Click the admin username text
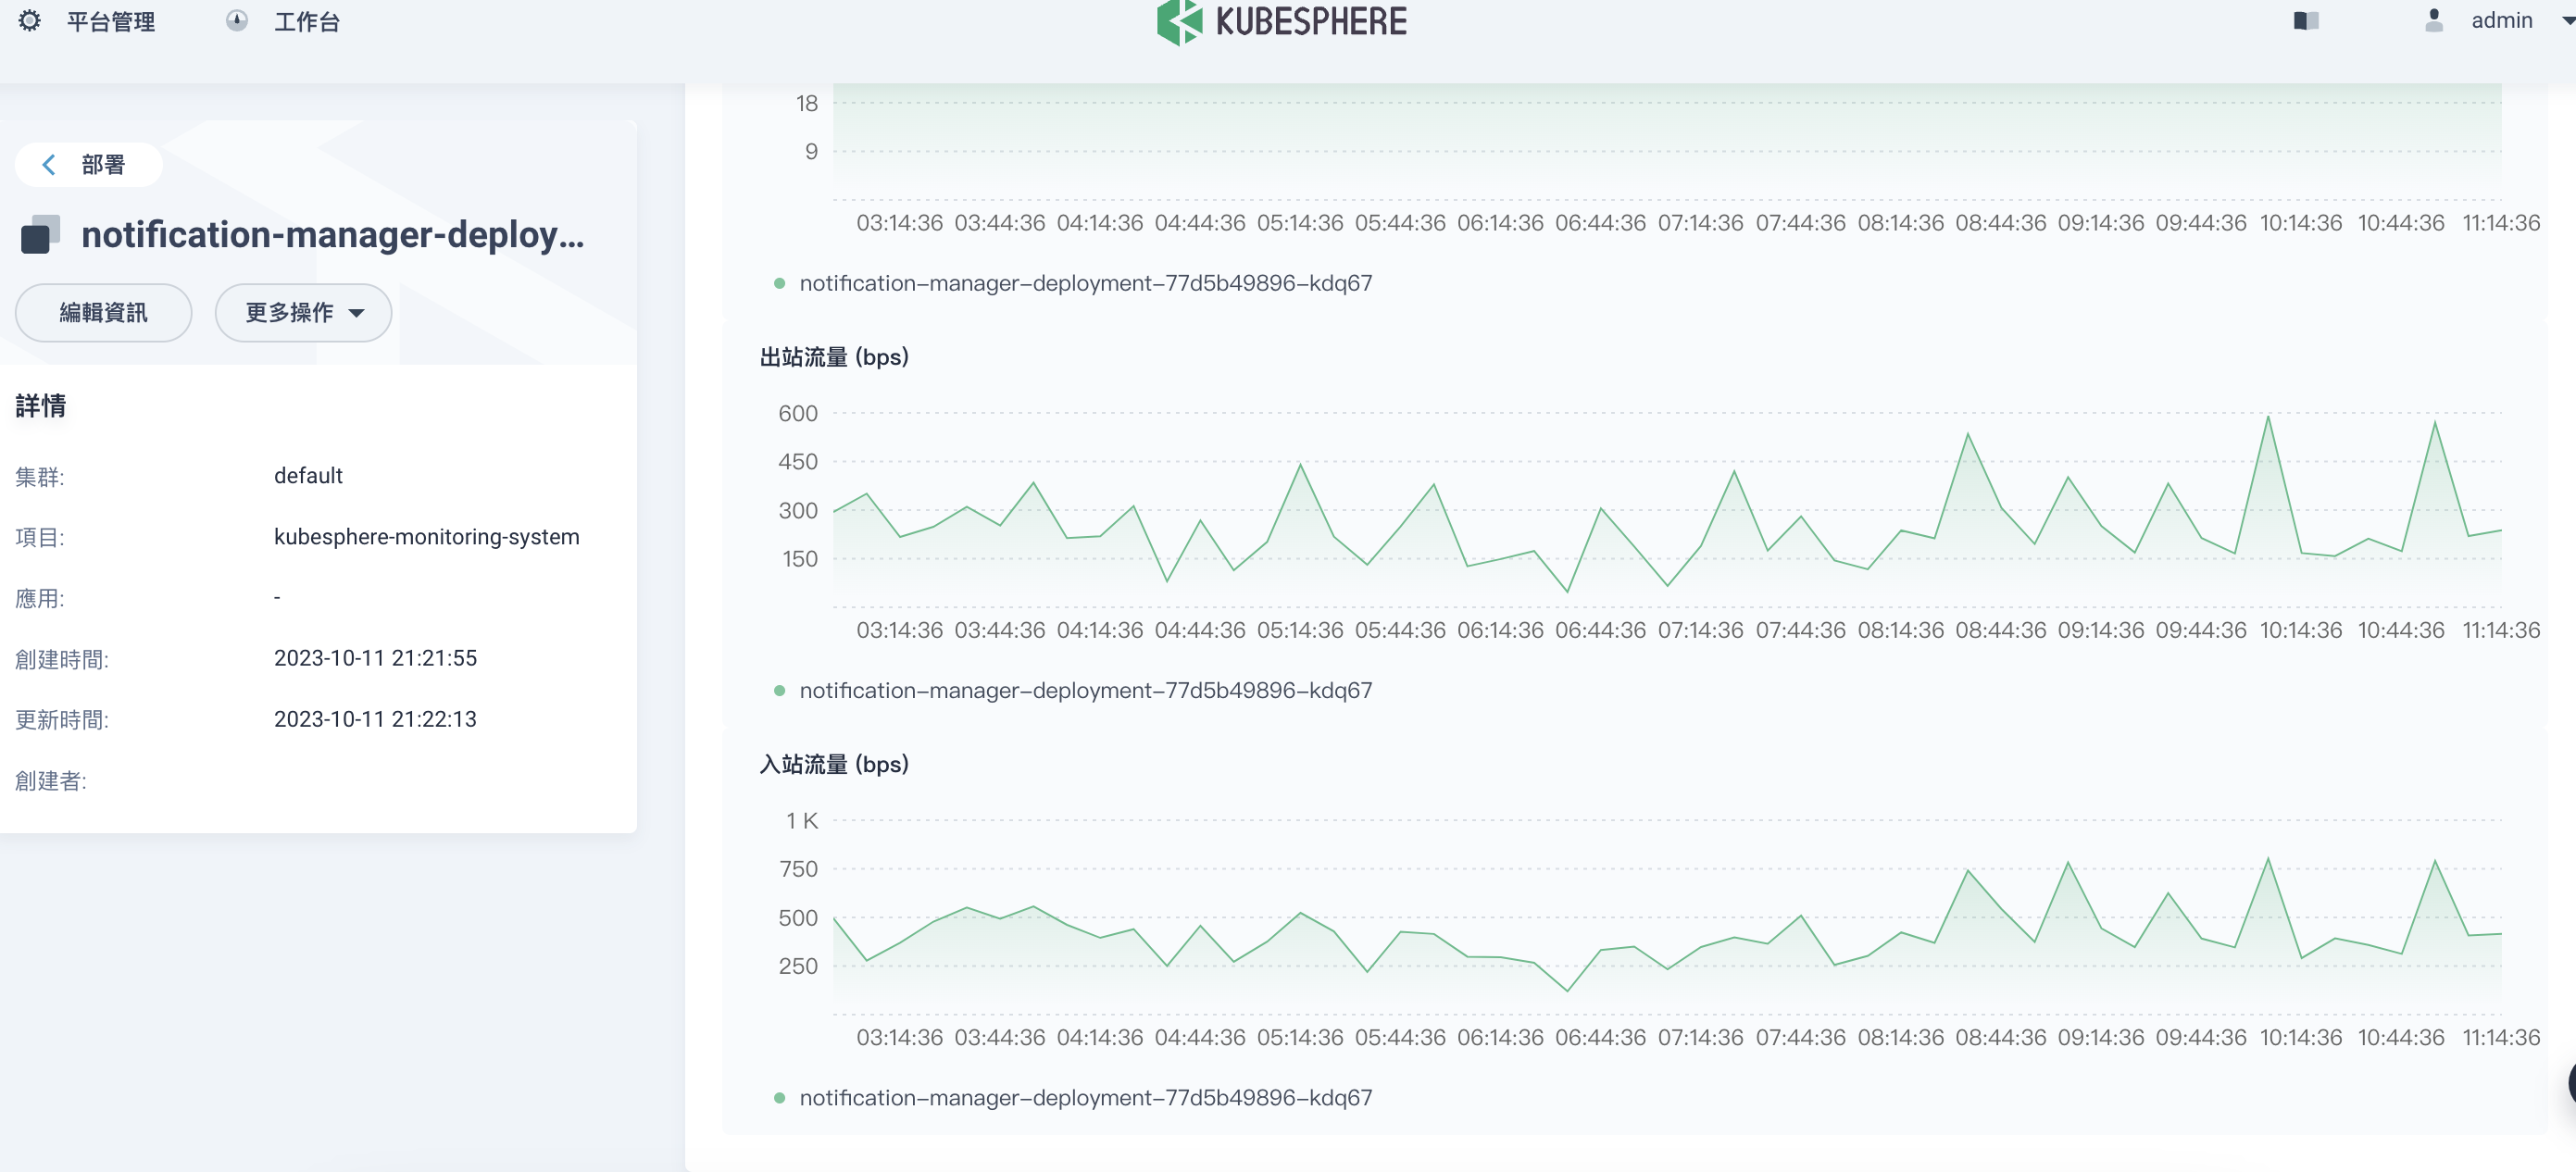 2501,21
